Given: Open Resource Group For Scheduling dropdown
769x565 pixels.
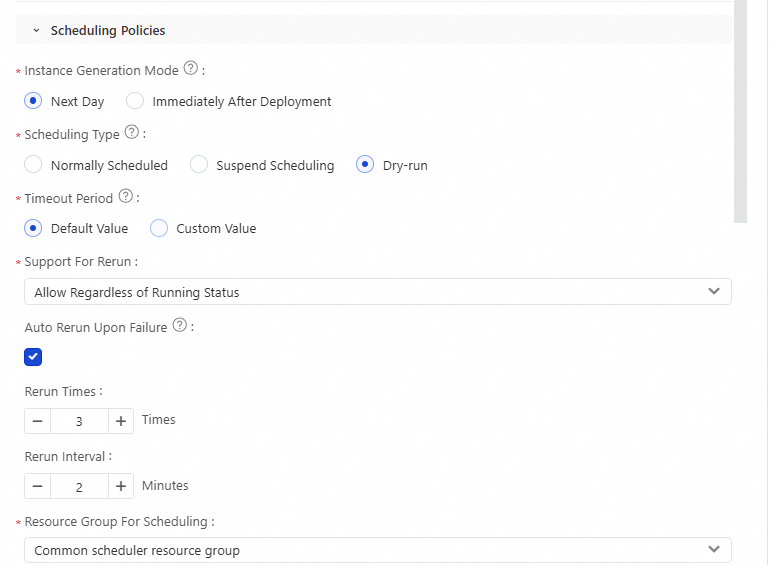Looking at the screenshot, I should pyautogui.click(x=377, y=550).
